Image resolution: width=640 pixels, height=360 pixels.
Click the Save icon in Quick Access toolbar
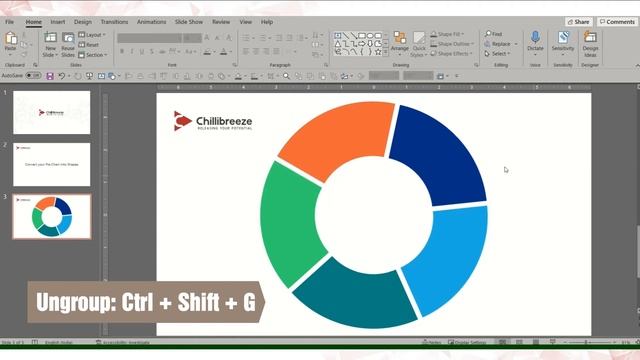(x=50, y=76)
